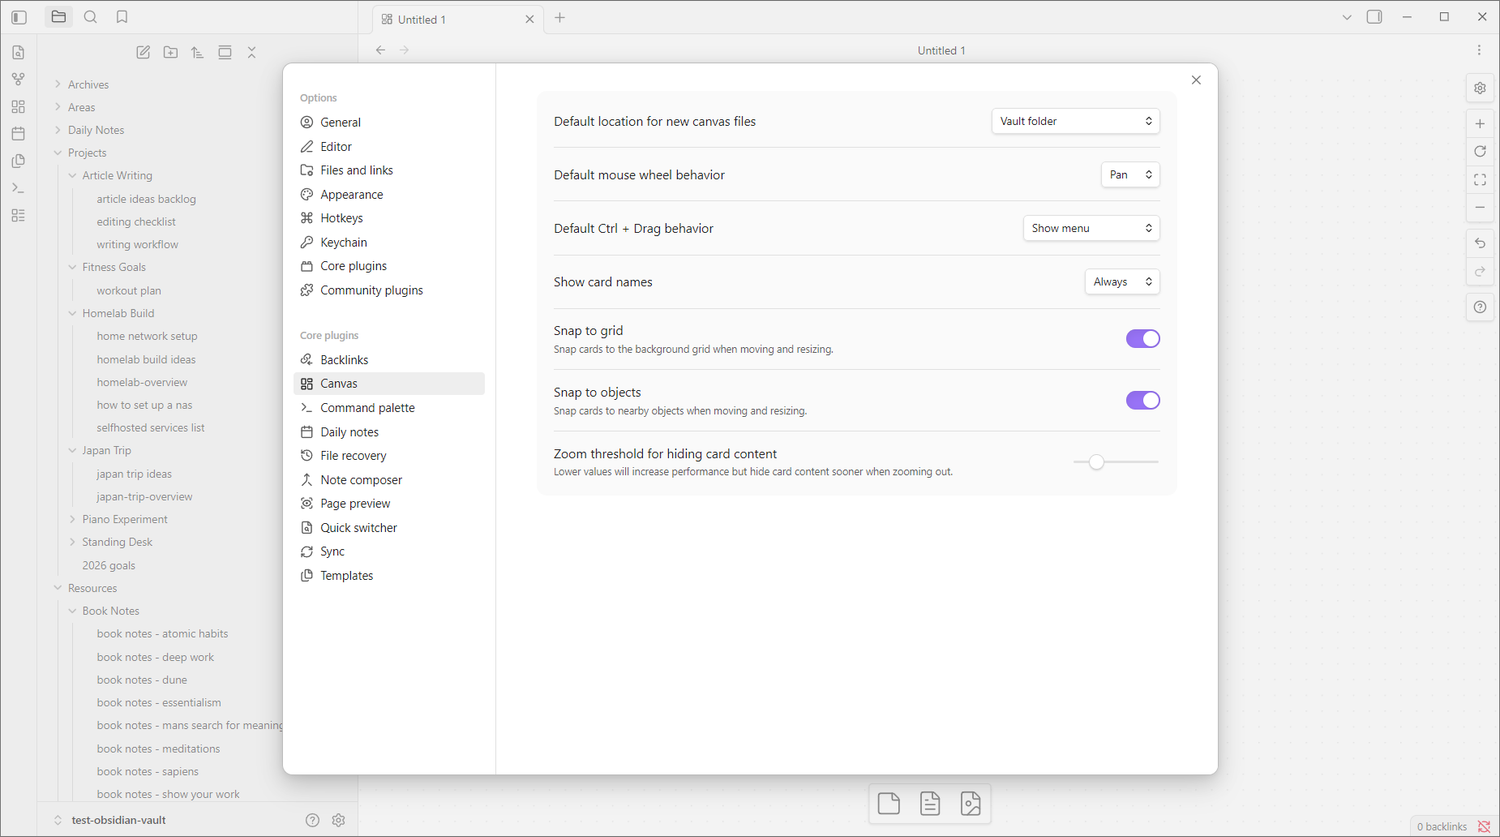
Task: Open Daily notes plugin settings
Action: [x=389, y=432]
